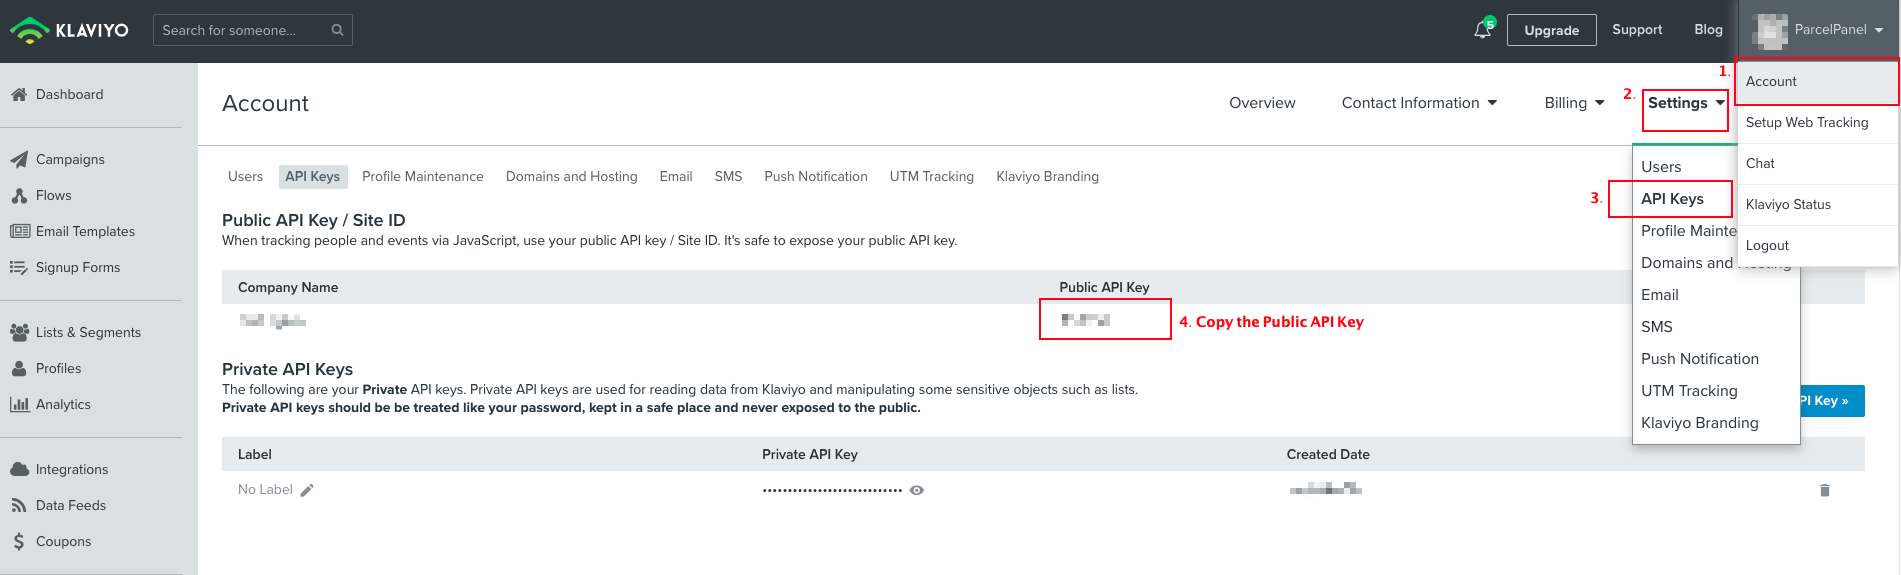Switch to Push Notification sub-tab

[816, 177]
